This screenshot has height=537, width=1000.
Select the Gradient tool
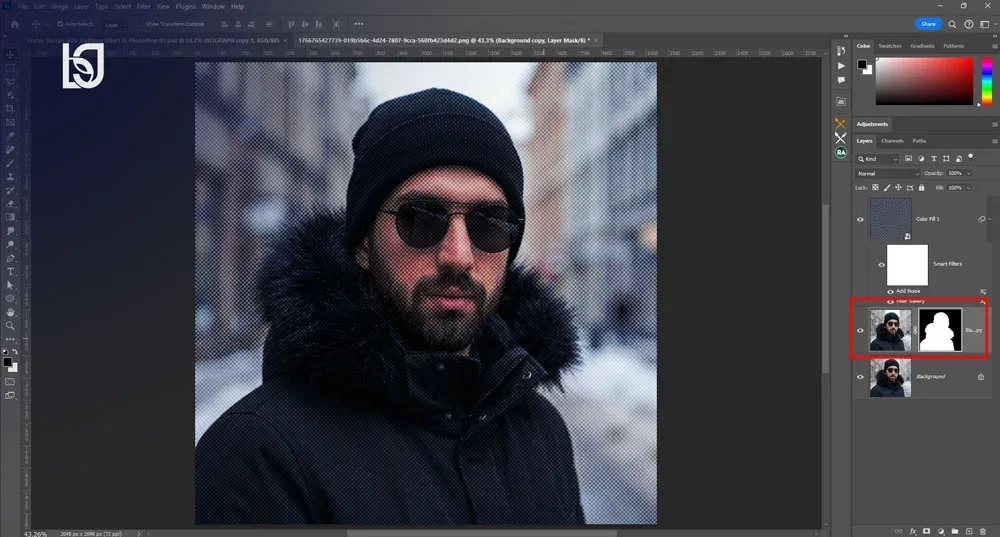(10, 217)
